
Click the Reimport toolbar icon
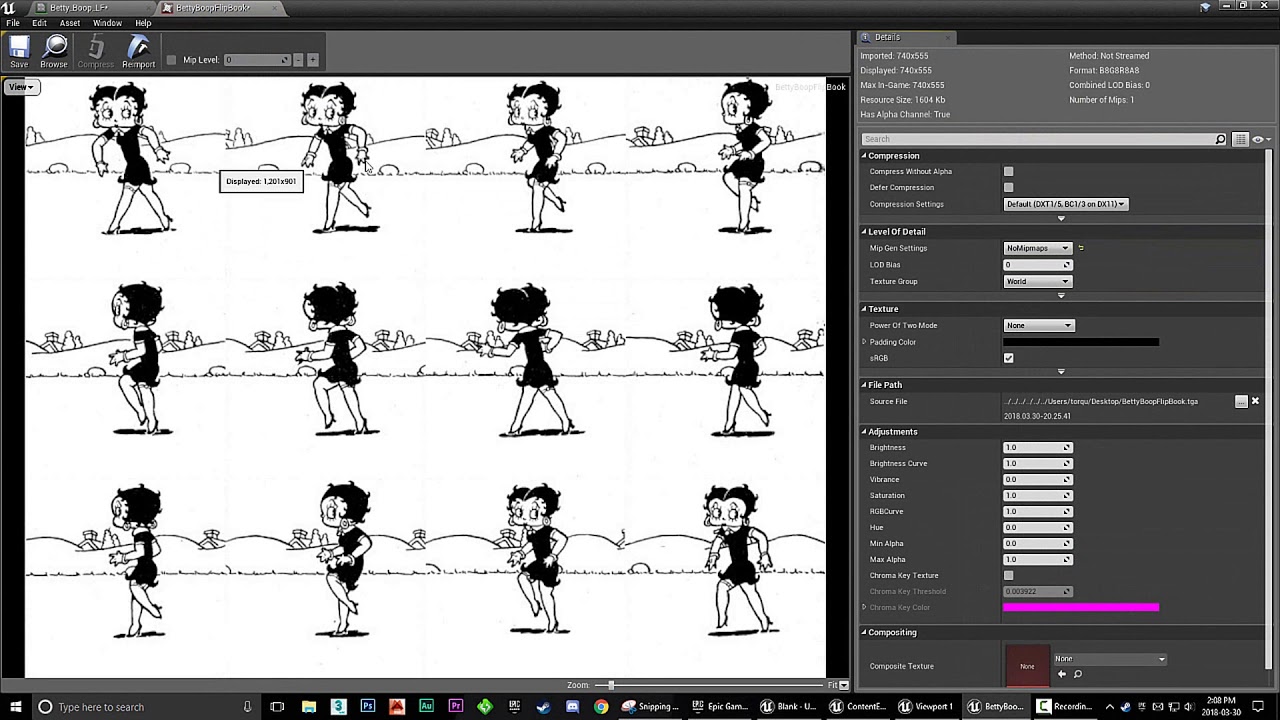(x=139, y=51)
